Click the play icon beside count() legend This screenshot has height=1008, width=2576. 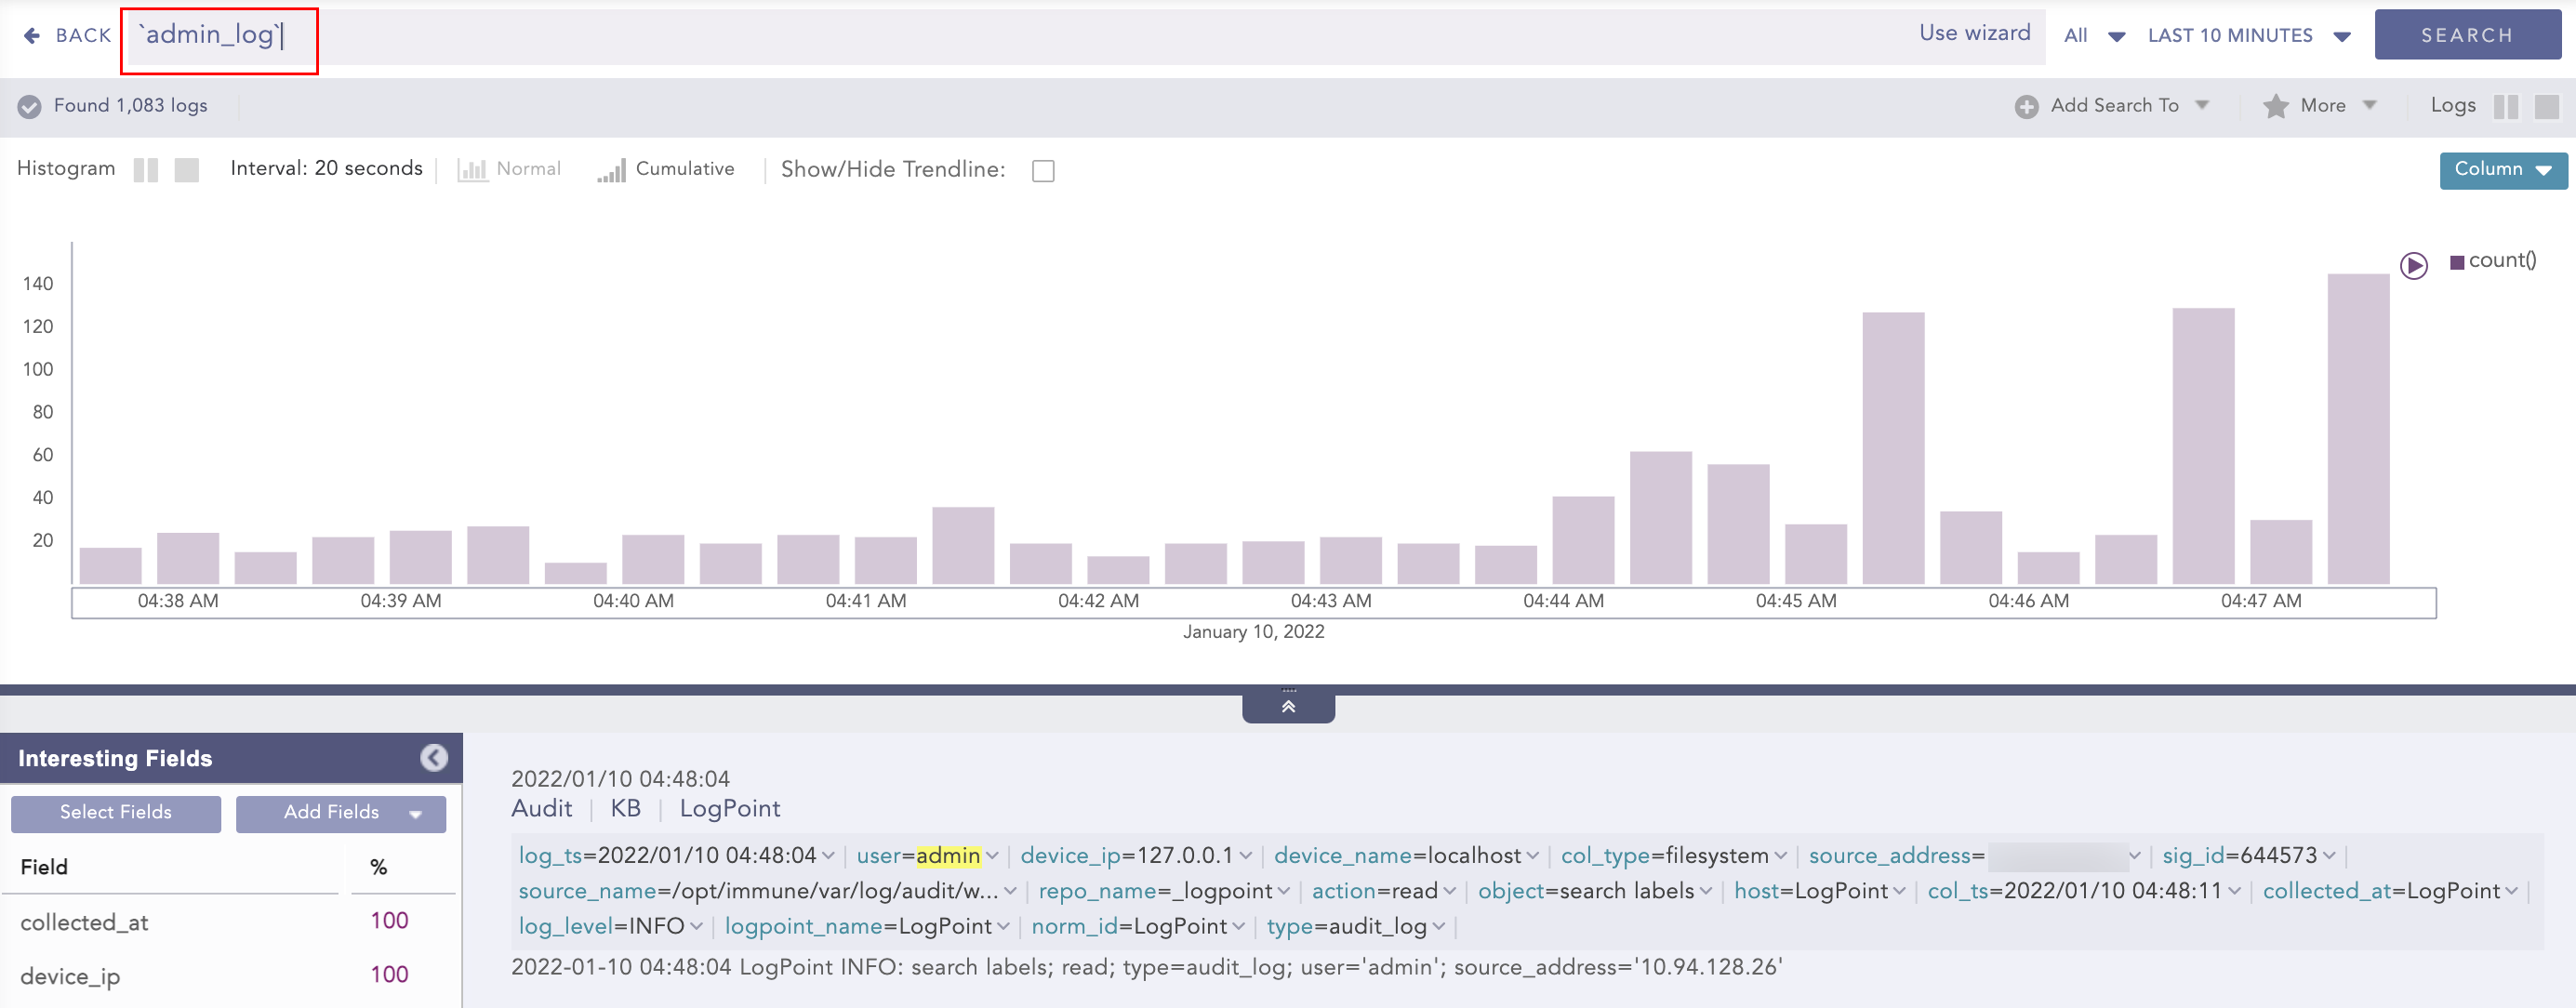(x=2413, y=265)
